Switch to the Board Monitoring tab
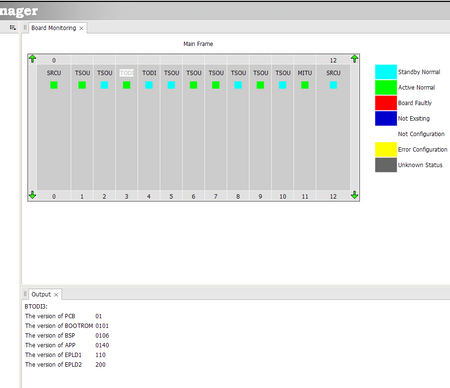The image size is (450, 388). 54,28
